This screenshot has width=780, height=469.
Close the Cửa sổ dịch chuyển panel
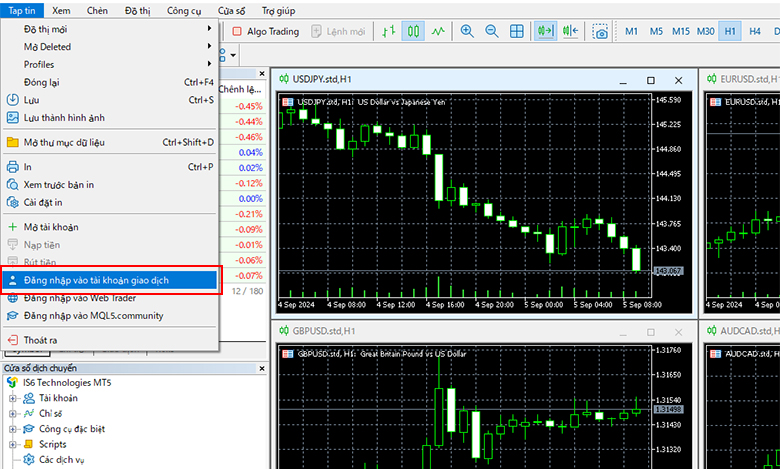pyautogui.click(x=262, y=369)
